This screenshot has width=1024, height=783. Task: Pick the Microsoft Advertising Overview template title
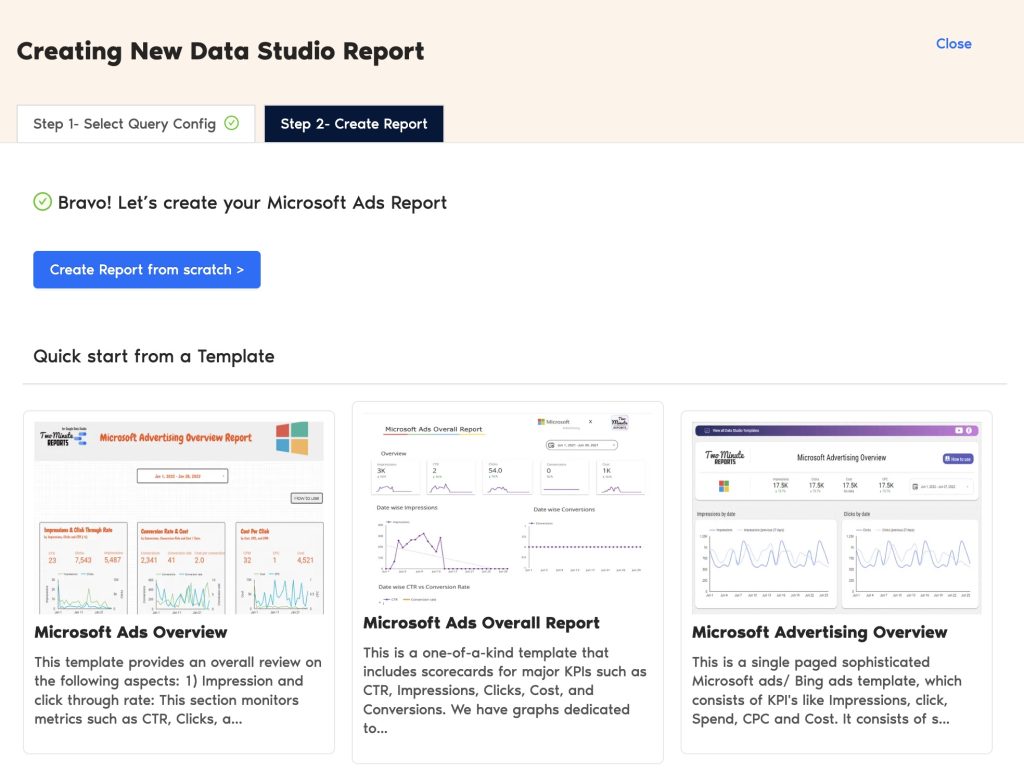click(x=820, y=632)
